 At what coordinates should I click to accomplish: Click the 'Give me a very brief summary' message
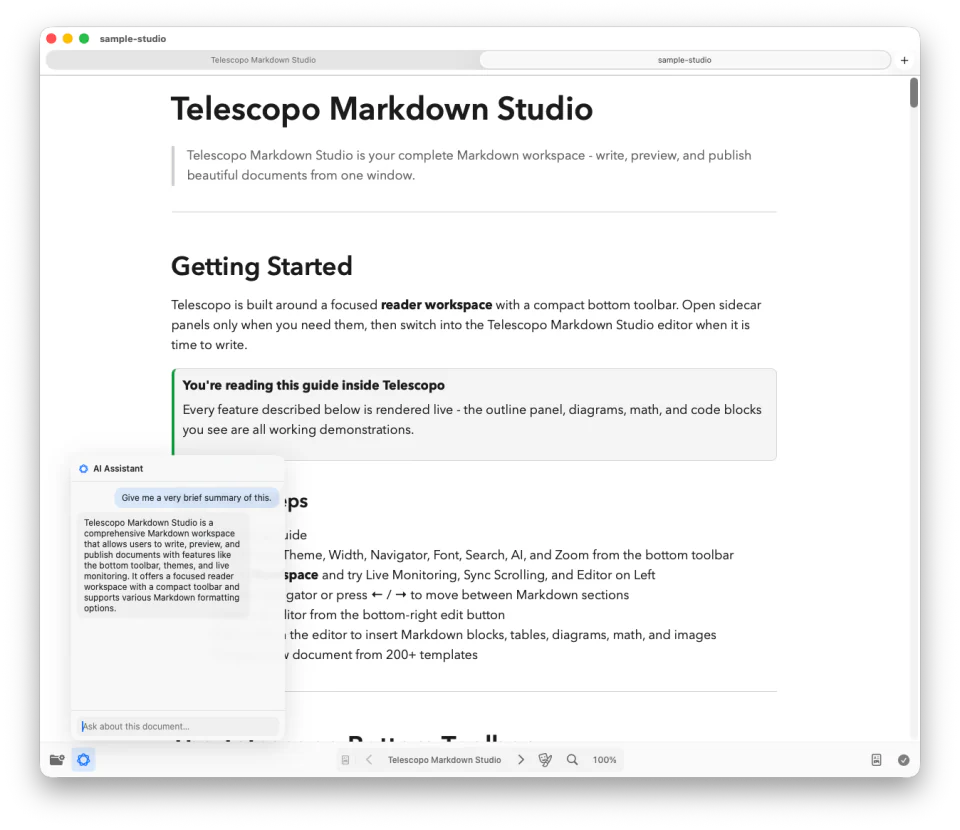(x=196, y=498)
